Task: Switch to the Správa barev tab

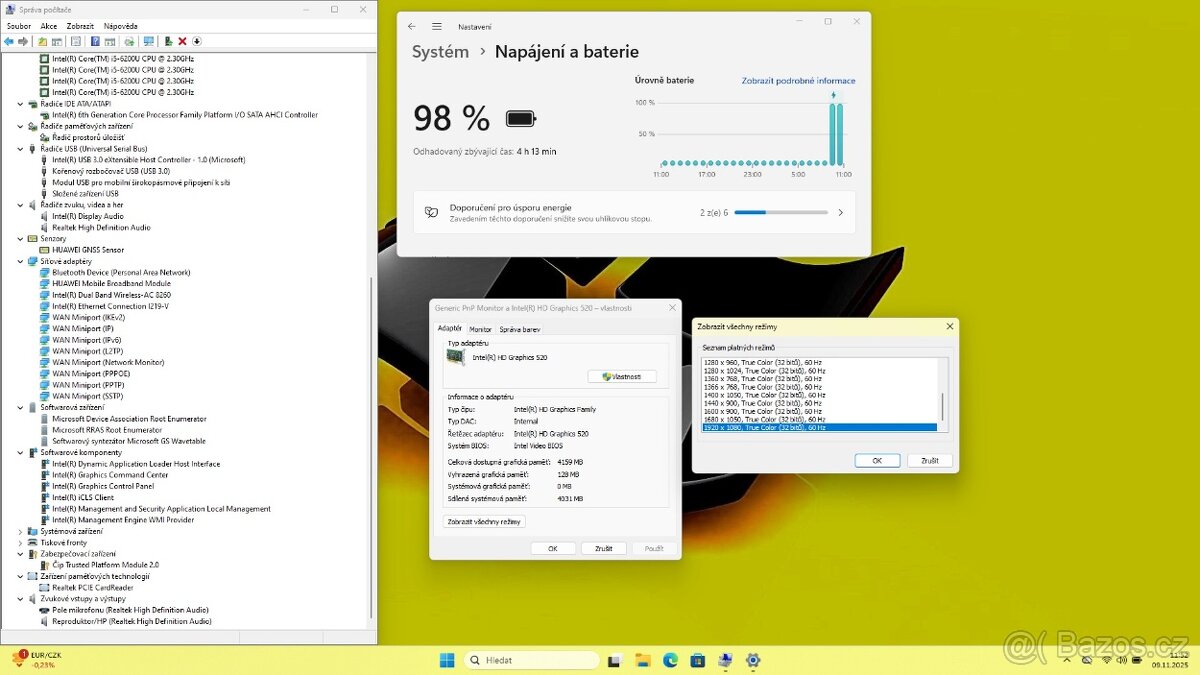Action: (x=519, y=328)
